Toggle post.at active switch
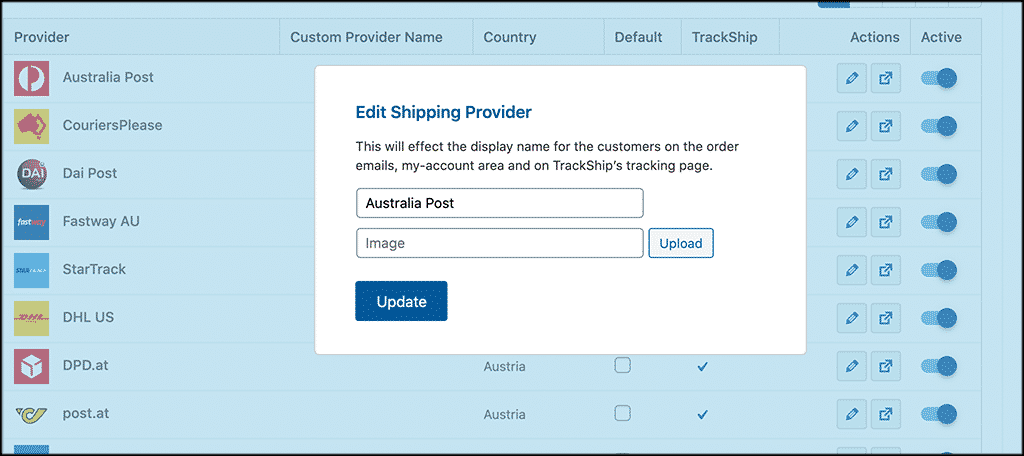This screenshot has width=1024, height=456. click(939, 414)
